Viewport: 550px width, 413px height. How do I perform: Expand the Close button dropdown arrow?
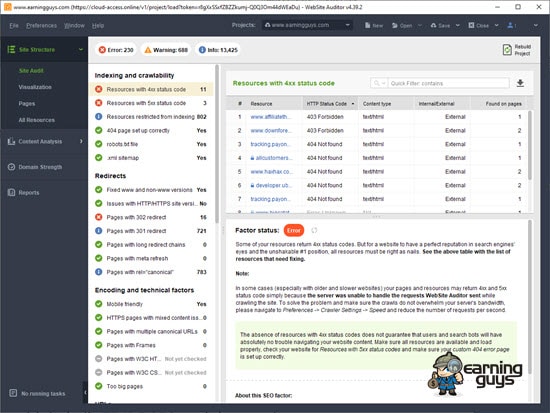(x=496, y=25)
